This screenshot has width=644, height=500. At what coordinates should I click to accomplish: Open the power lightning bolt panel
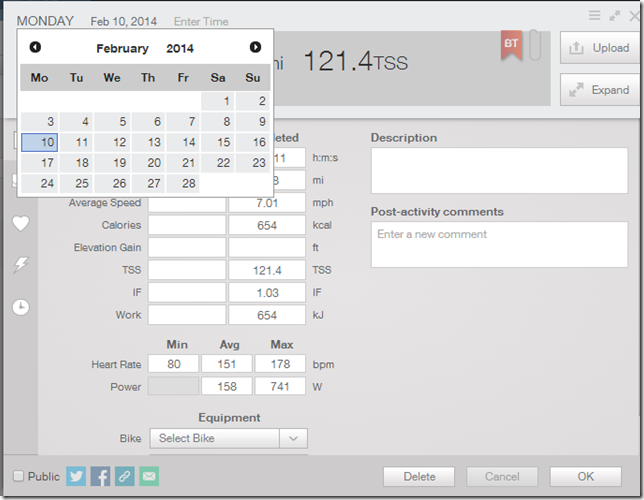pos(20,264)
